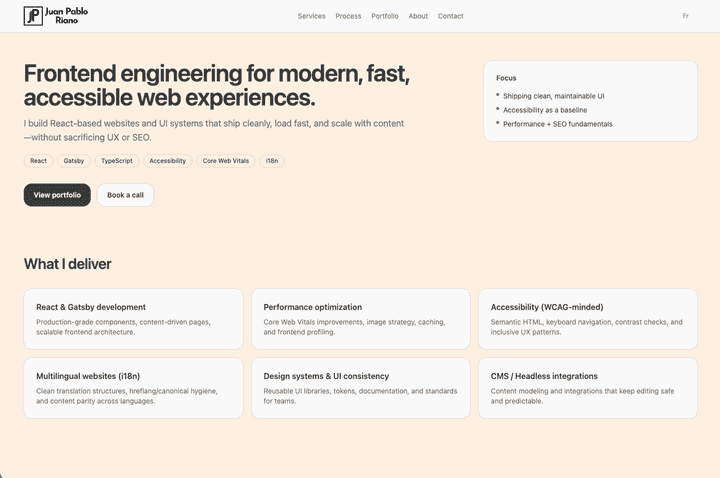
Task: Open the Contact navigation link
Action: pyautogui.click(x=450, y=16)
